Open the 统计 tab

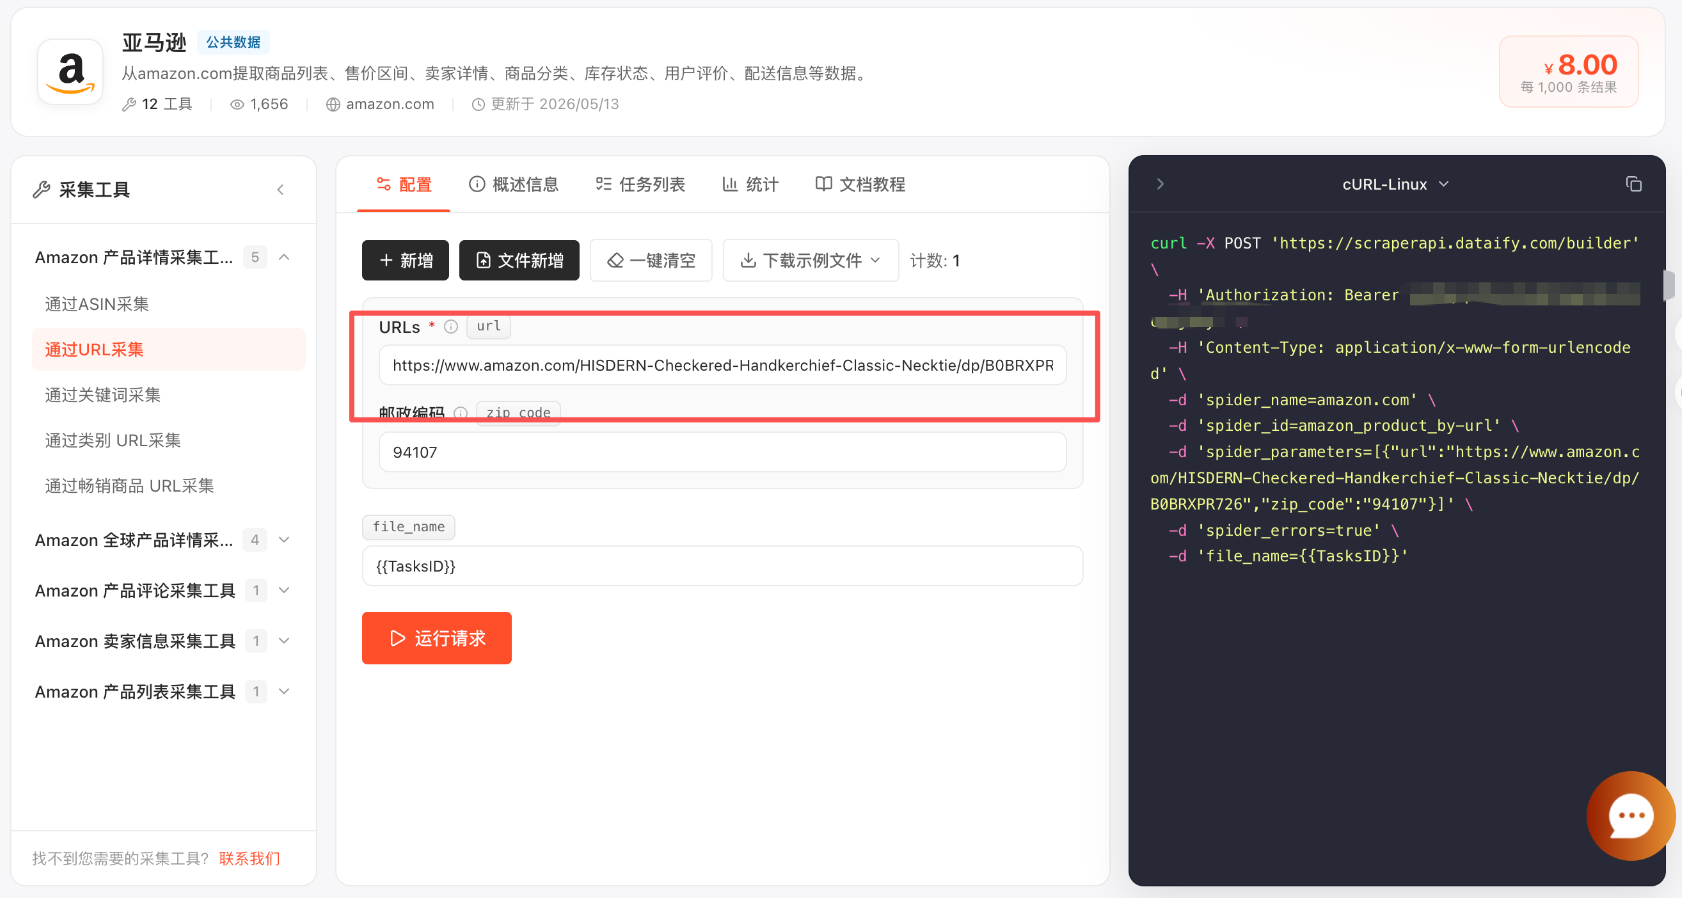pyautogui.click(x=750, y=184)
